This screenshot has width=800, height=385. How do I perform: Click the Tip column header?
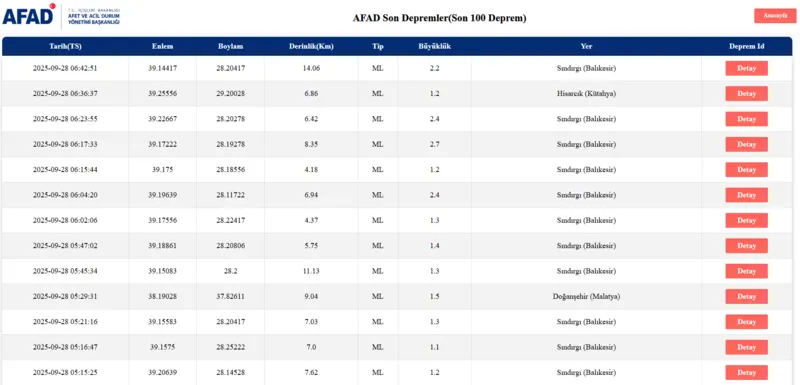(378, 46)
